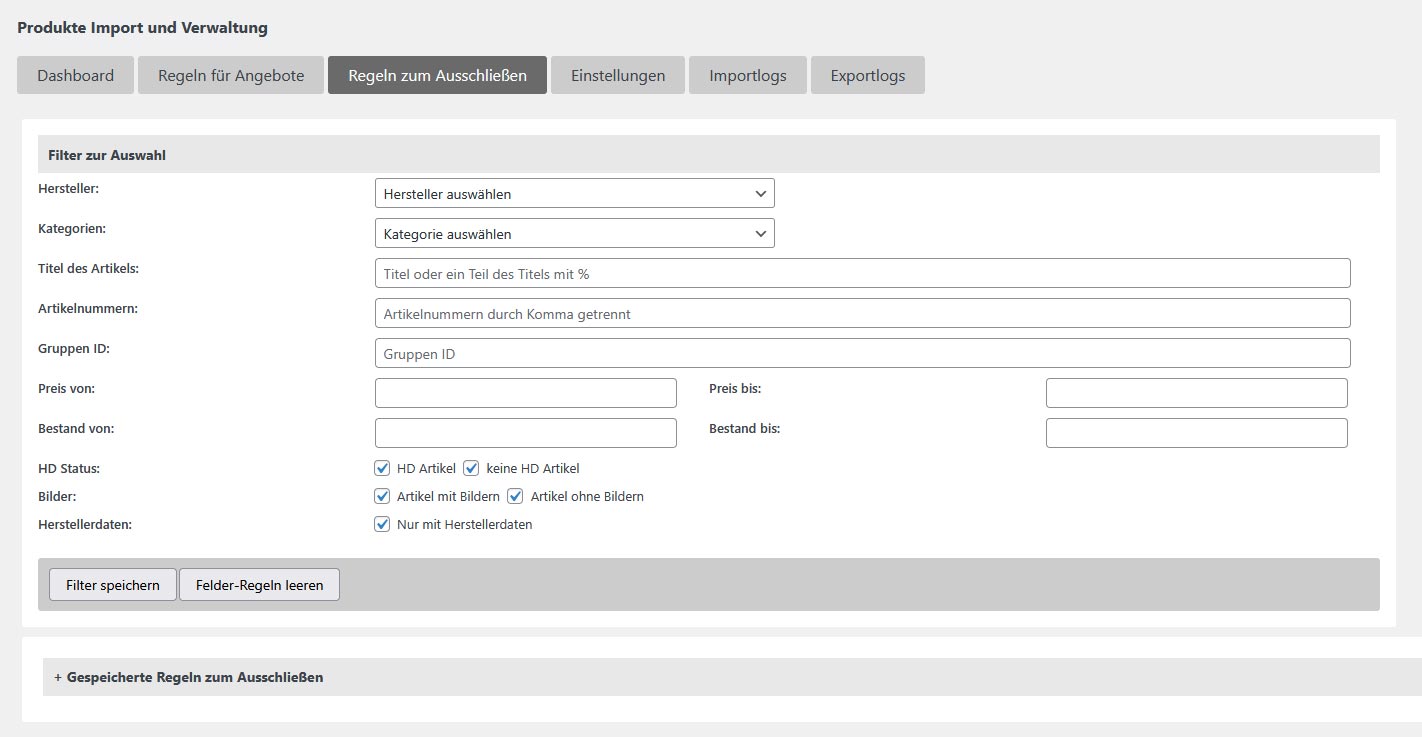Open the Dashboard tab
The height and width of the screenshot is (737, 1422).
(75, 75)
